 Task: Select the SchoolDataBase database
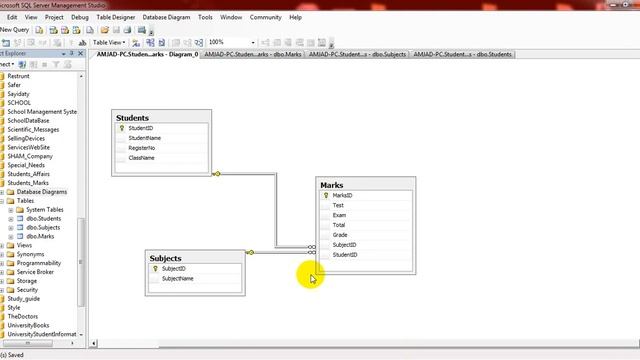(x=28, y=121)
